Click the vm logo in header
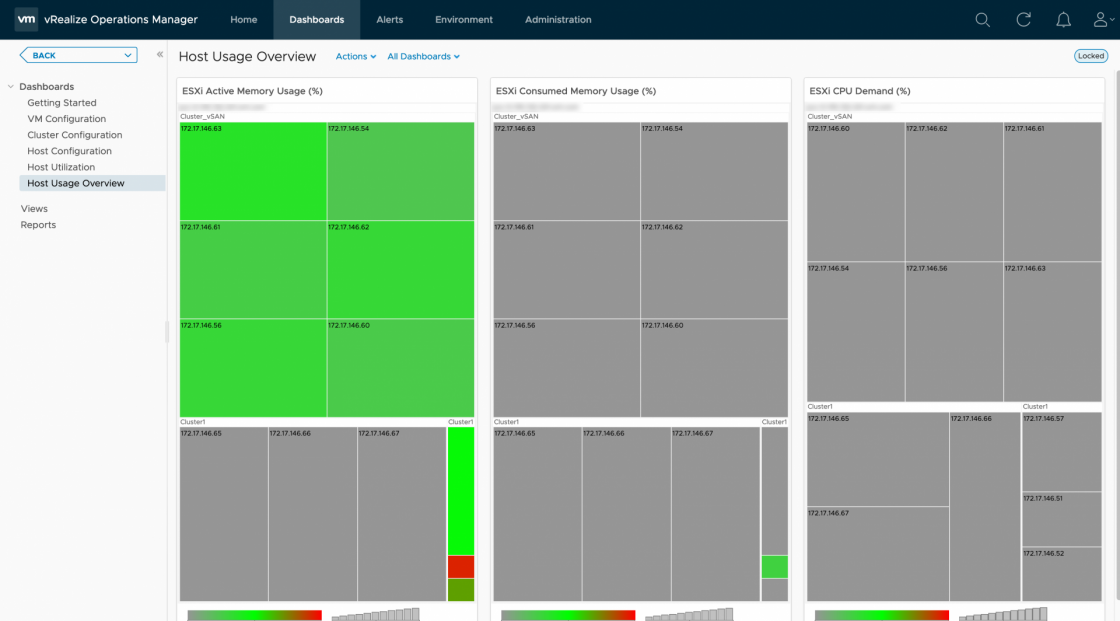 tap(27, 19)
